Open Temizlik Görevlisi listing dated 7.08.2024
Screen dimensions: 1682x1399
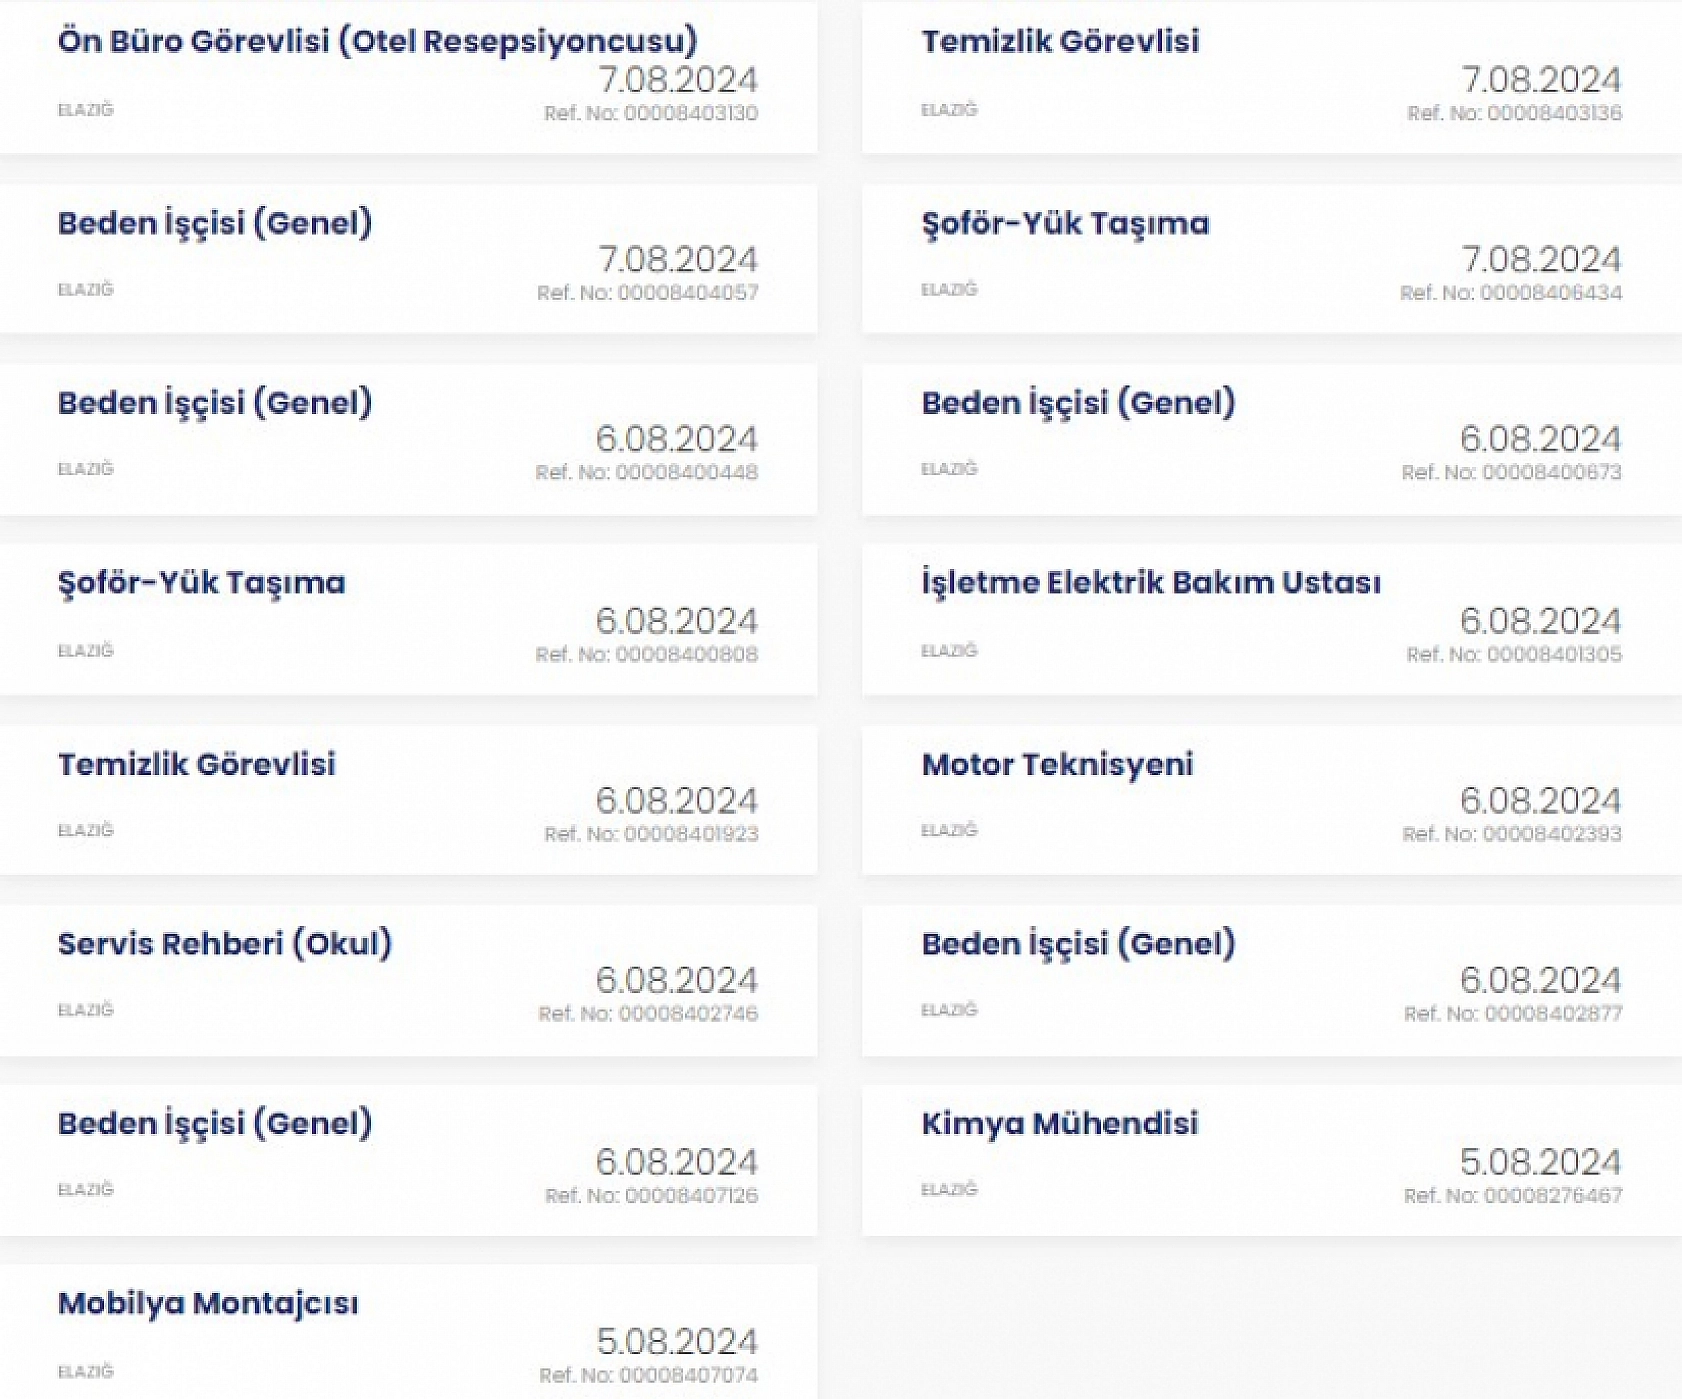[x=1060, y=42]
